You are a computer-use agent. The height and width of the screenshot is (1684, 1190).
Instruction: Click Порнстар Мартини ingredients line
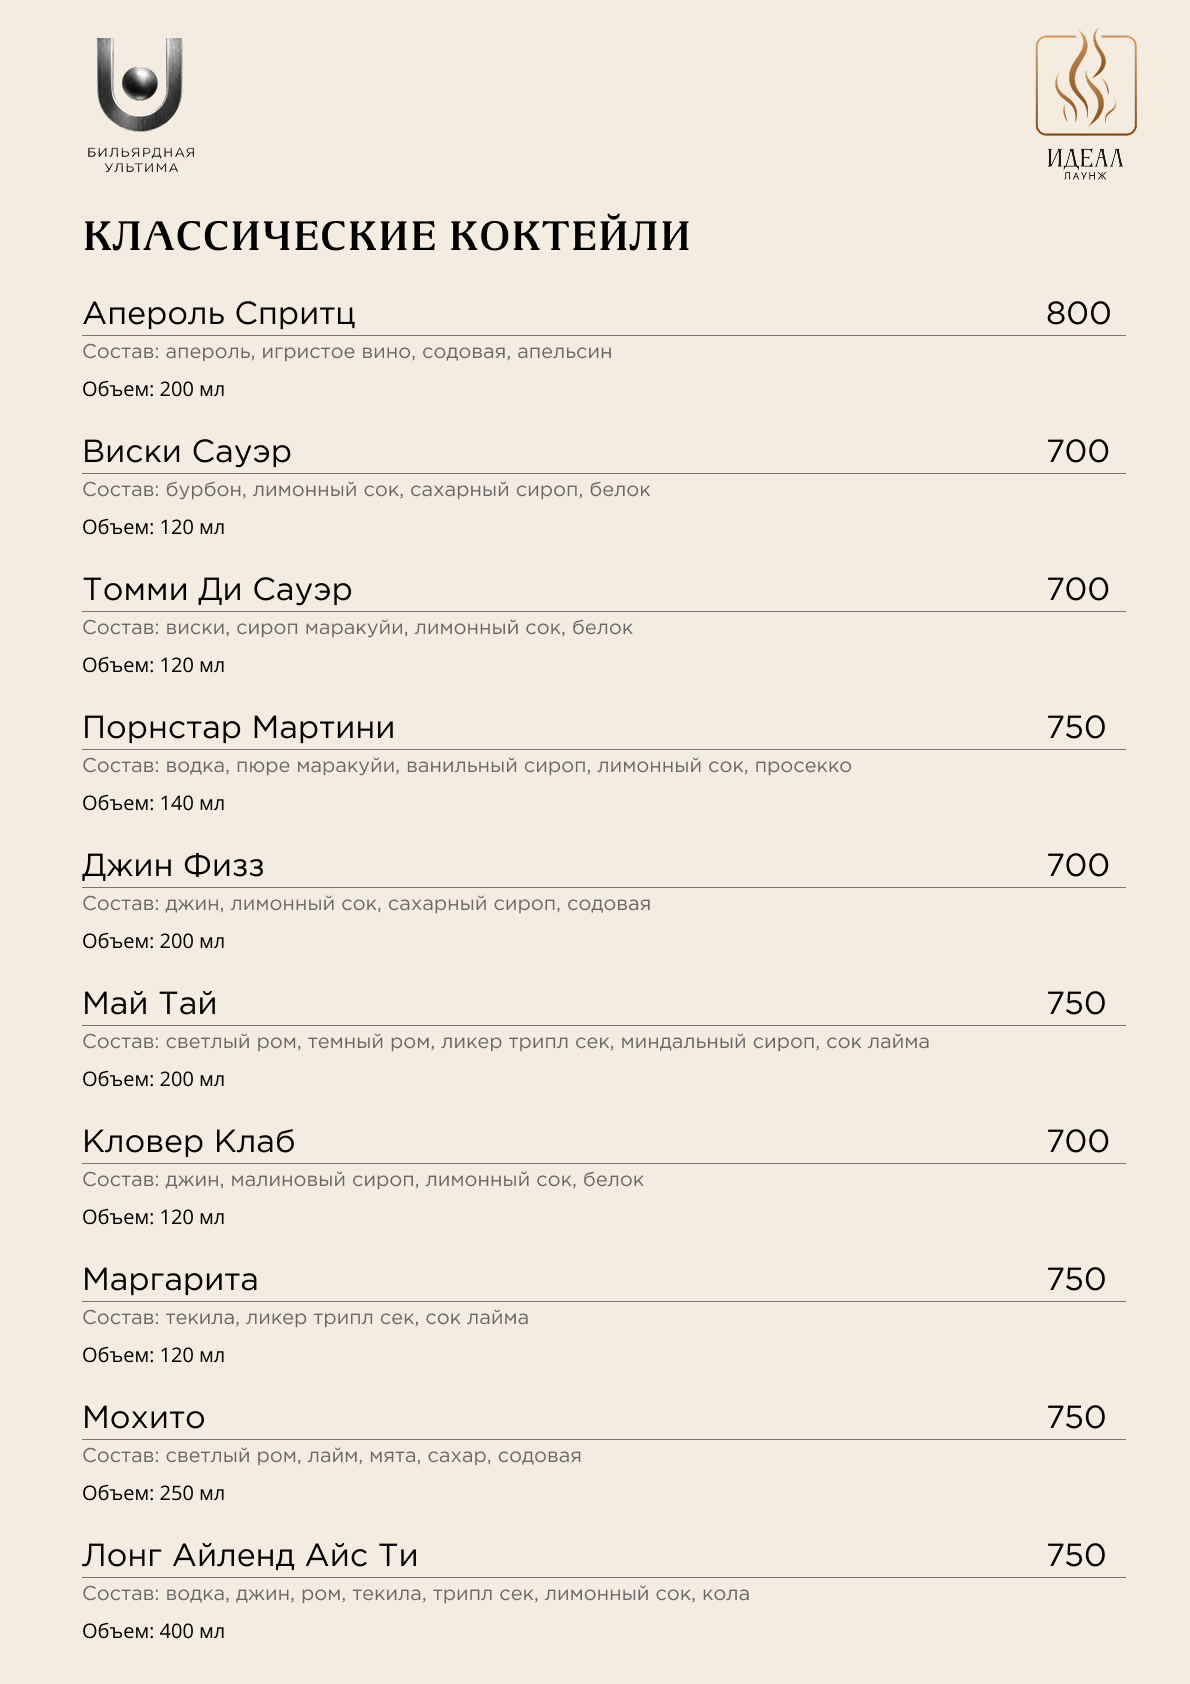[467, 766]
